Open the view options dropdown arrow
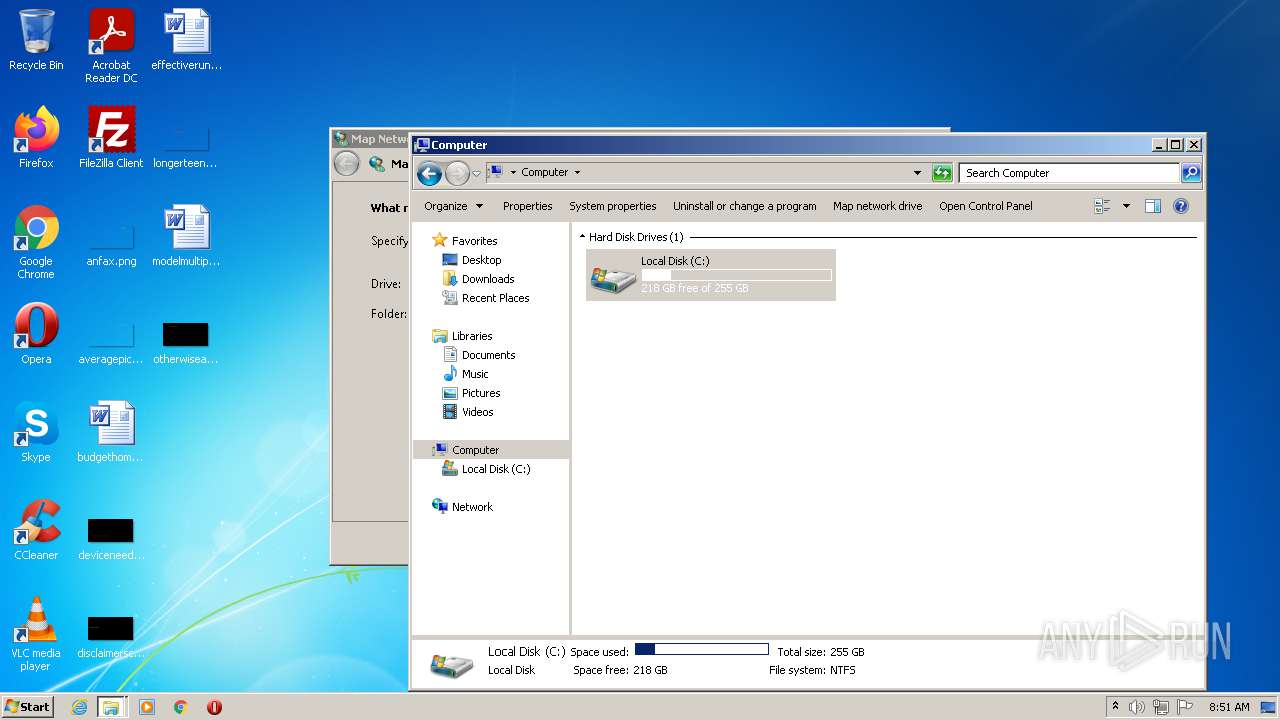Viewport: 1280px width, 720px height. click(x=1126, y=206)
